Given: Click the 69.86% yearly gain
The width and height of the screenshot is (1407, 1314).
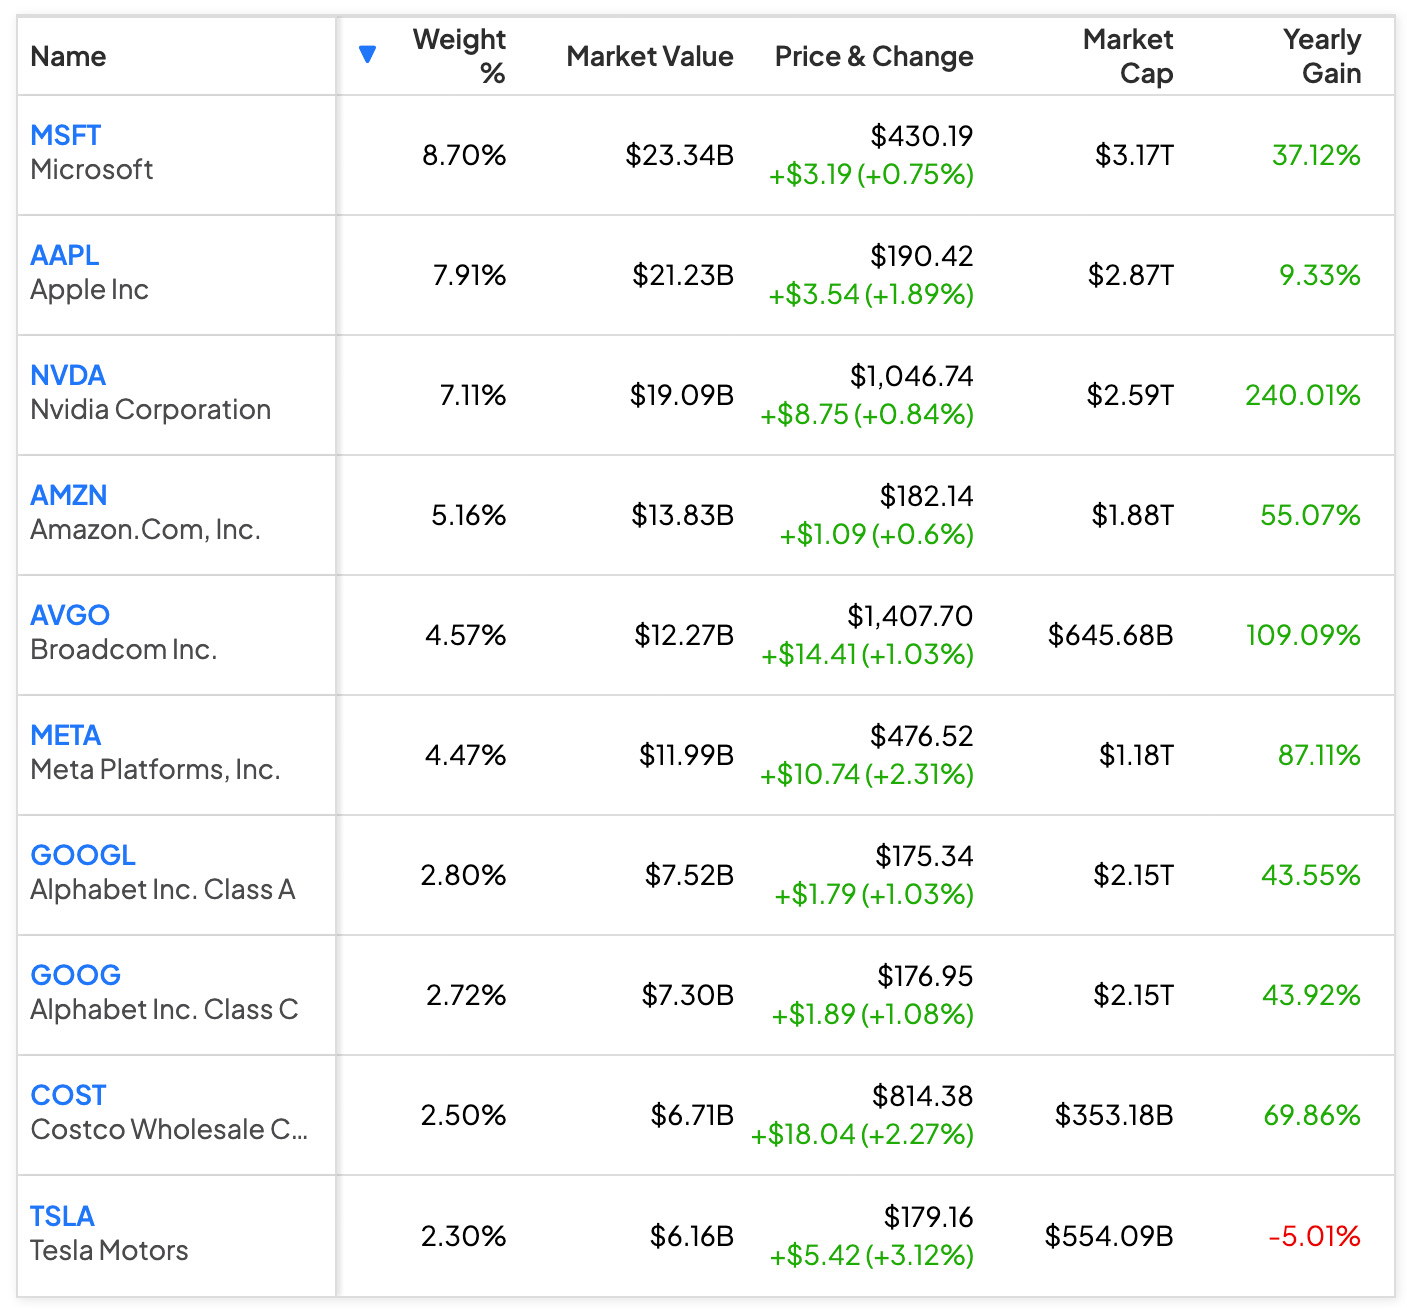Looking at the screenshot, I should click(1312, 1115).
